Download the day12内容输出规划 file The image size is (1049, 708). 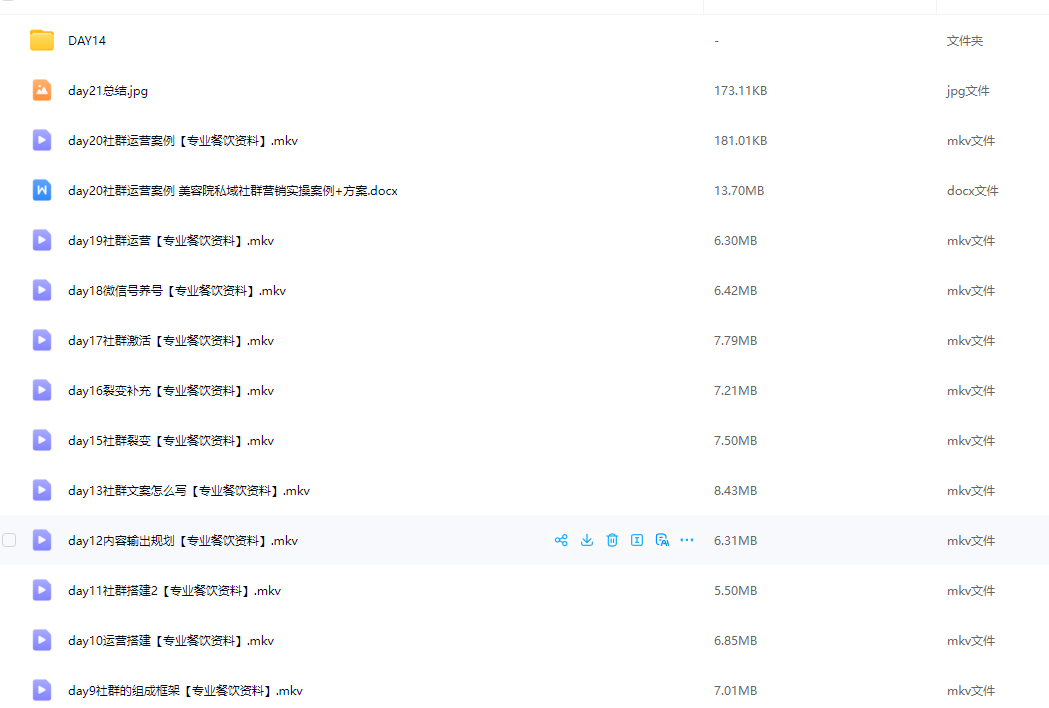(x=587, y=540)
